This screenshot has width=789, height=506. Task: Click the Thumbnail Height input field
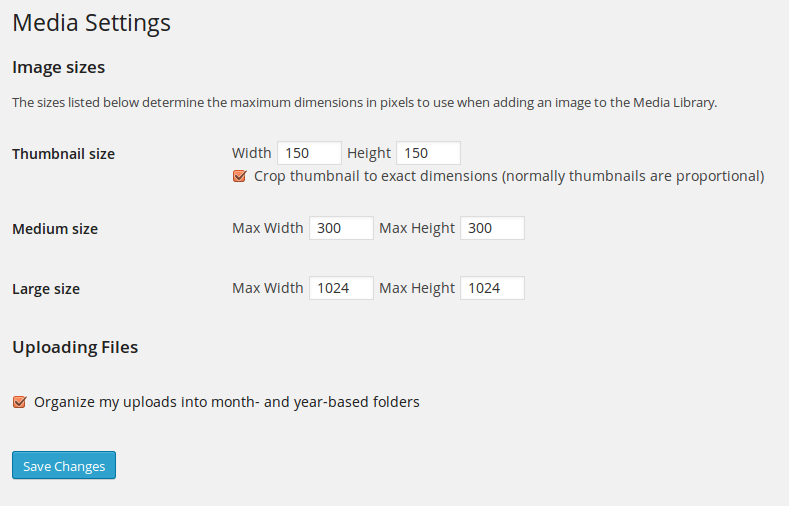[x=428, y=153]
